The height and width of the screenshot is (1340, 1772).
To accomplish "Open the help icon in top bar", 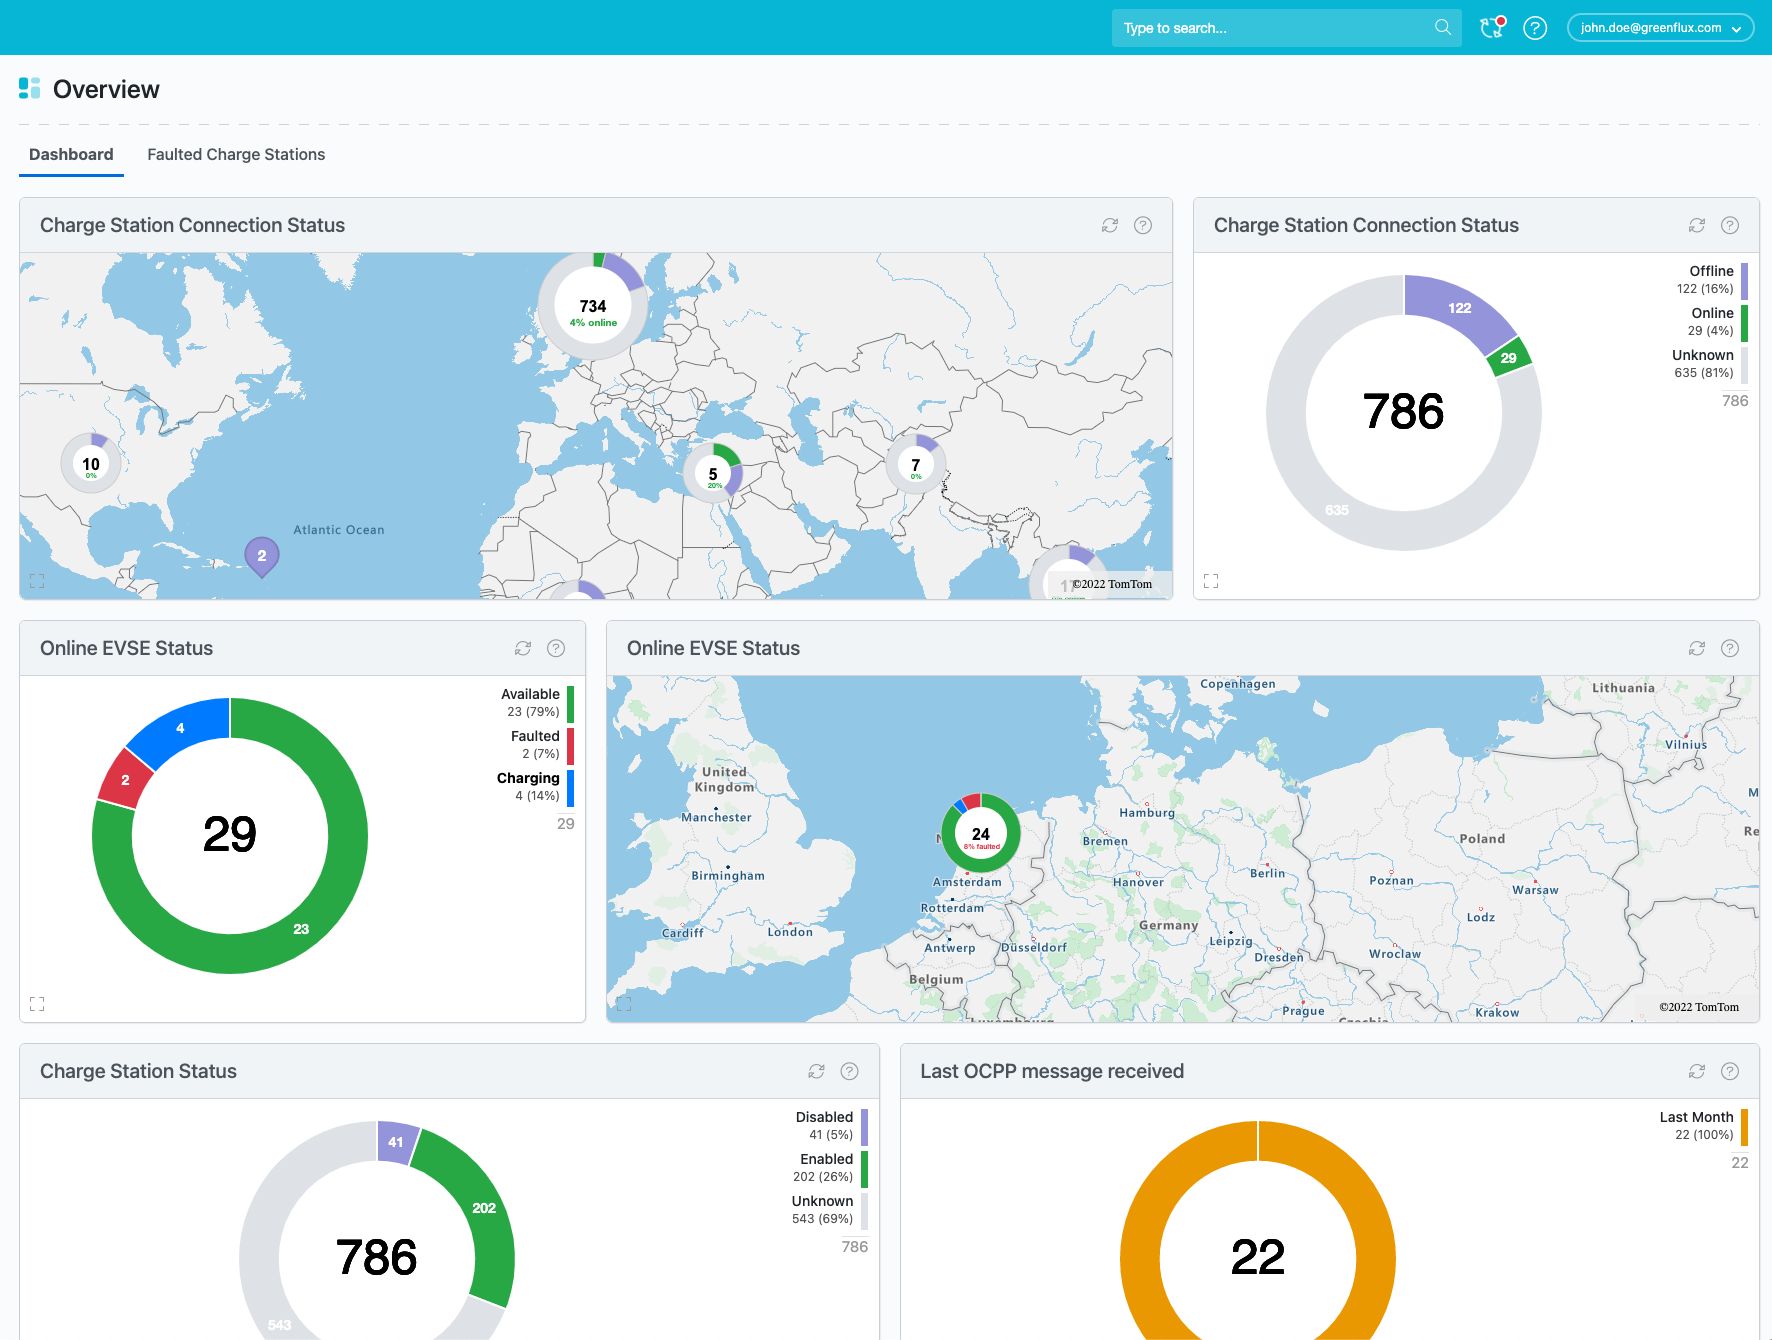I will [x=1535, y=28].
